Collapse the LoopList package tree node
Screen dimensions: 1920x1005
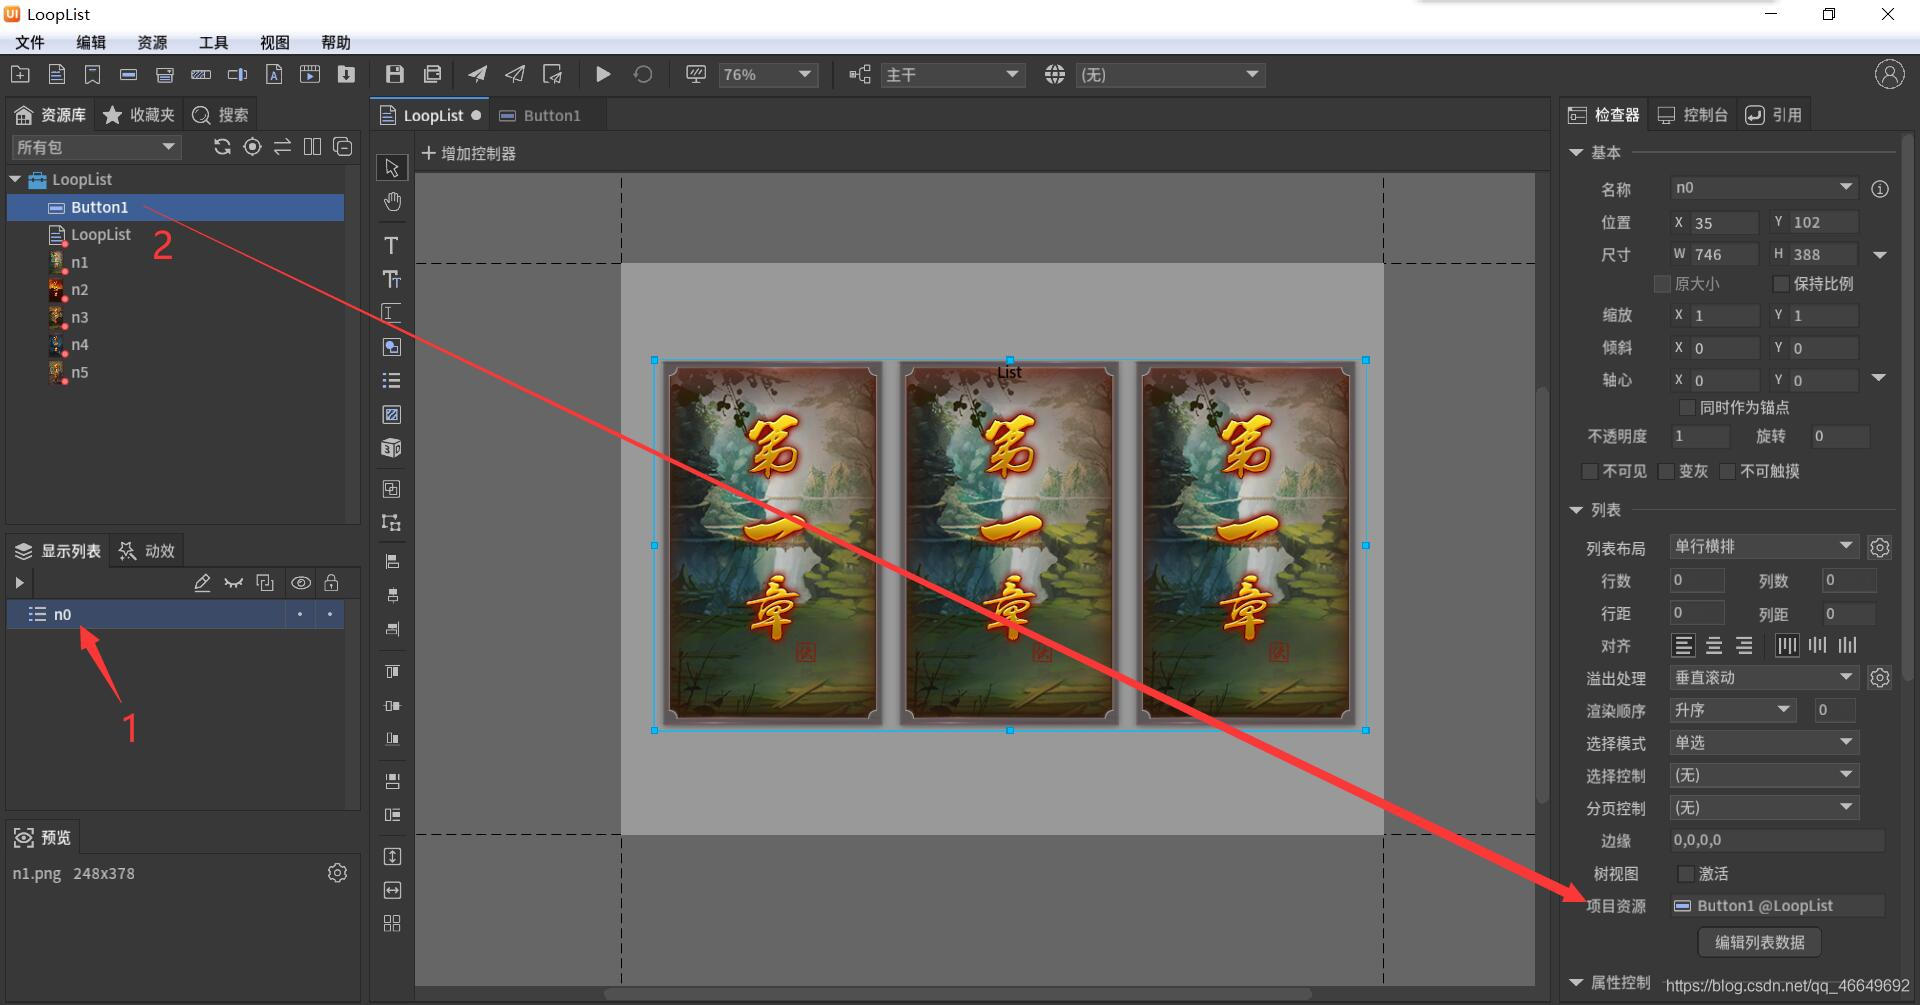pos(15,180)
